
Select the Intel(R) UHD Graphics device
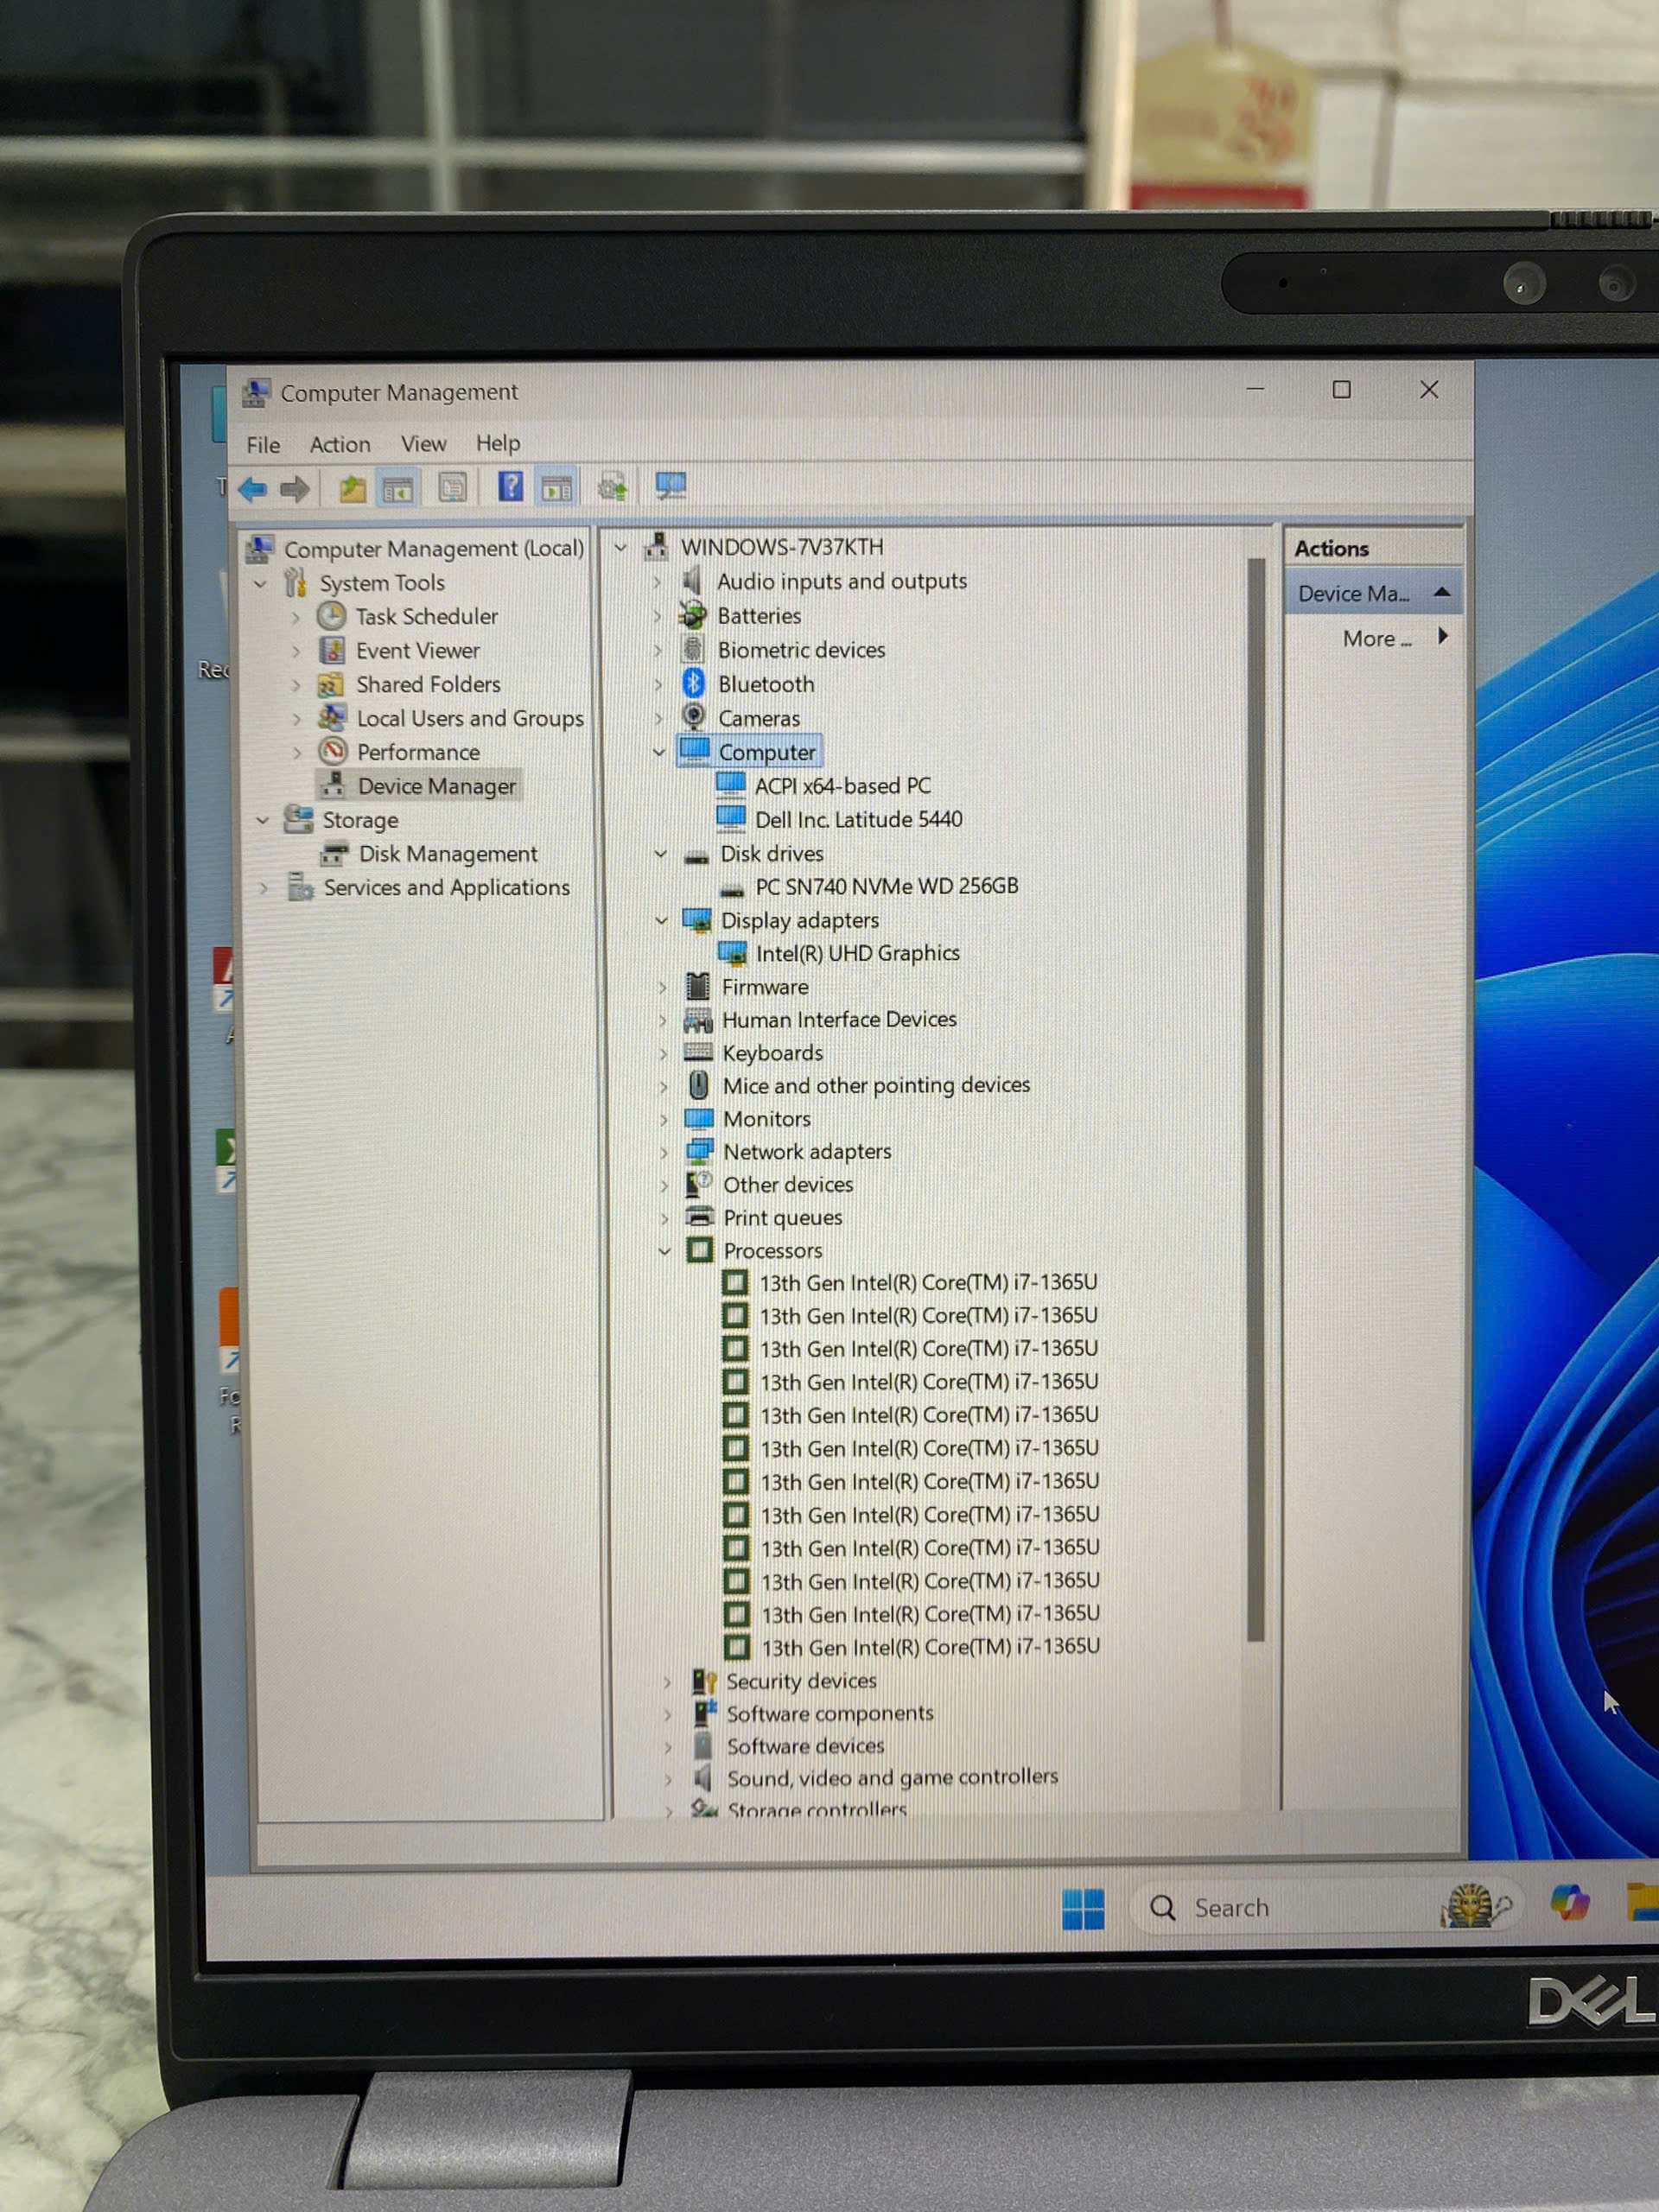pyautogui.click(x=857, y=953)
